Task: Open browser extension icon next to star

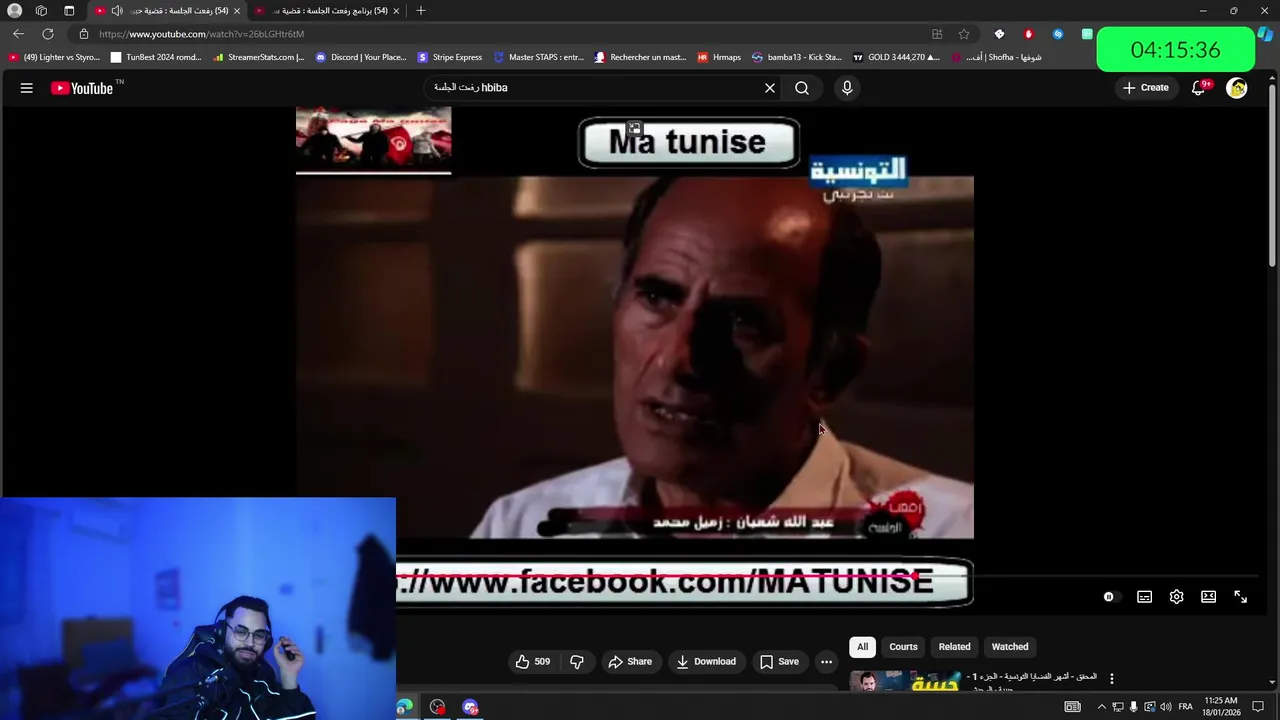Action: click(x=999, y=34)
